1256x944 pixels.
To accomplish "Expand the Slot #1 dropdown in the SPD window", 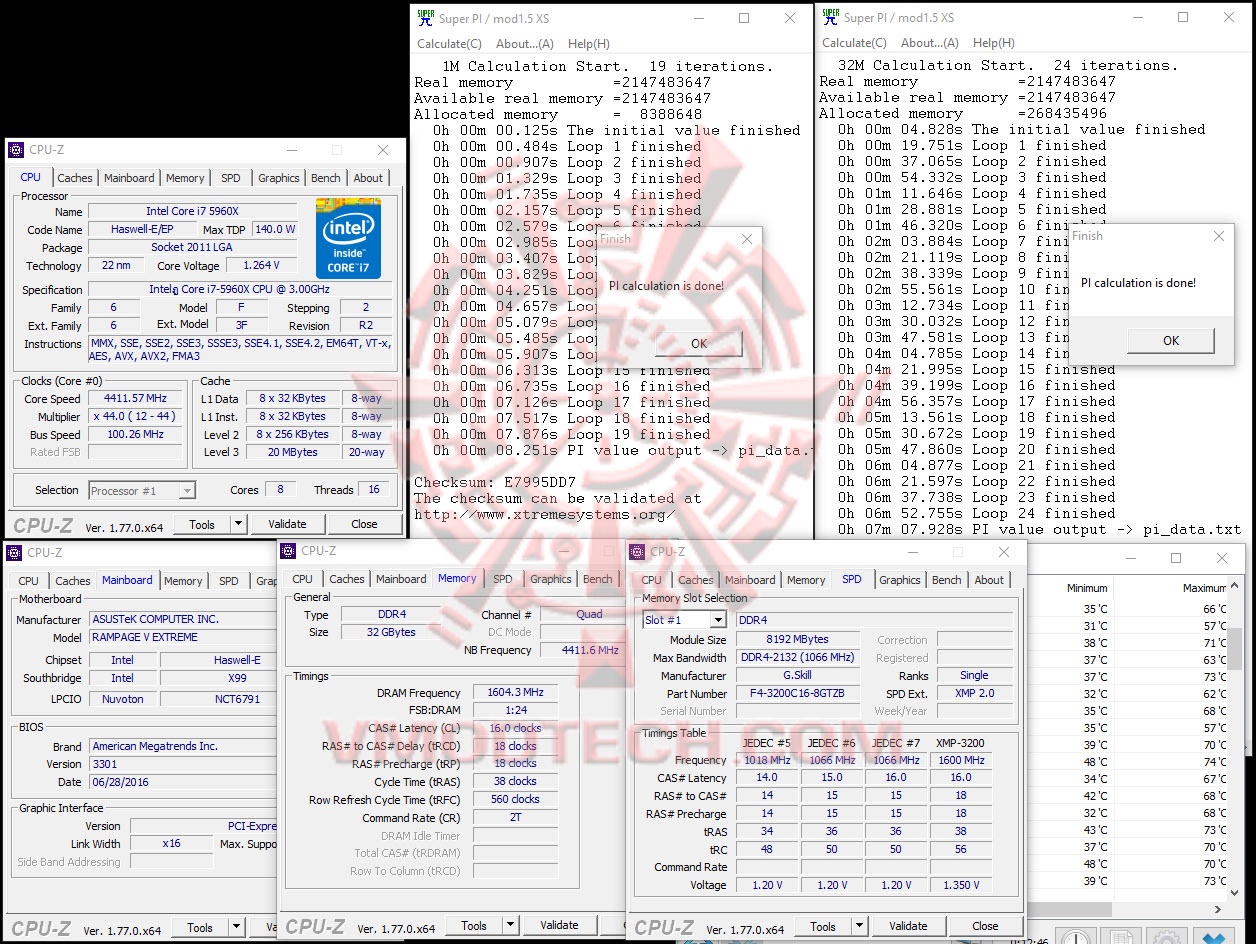I will click(717, 621).
